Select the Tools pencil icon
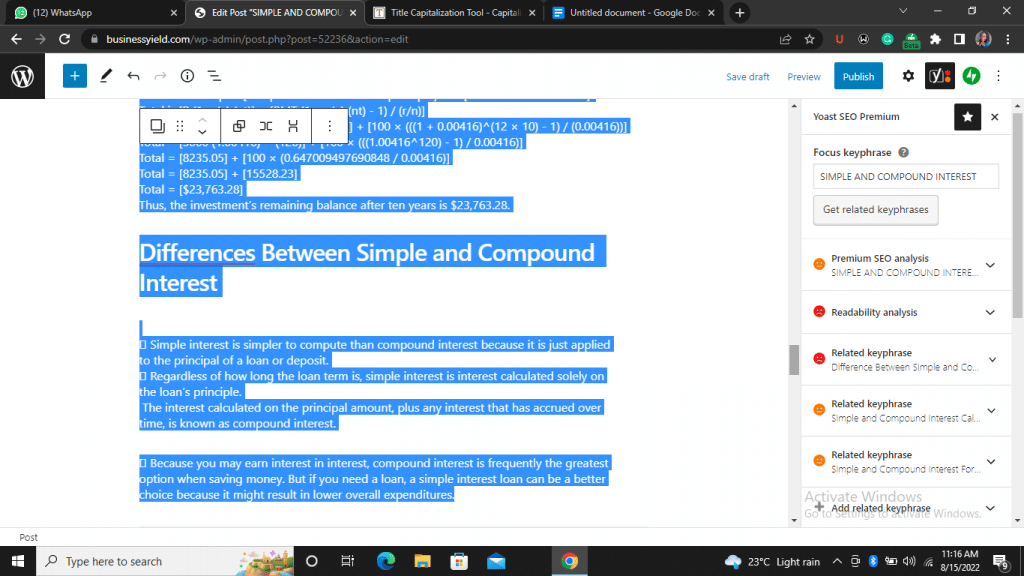The image size is (1024, 576). (106, 76)
